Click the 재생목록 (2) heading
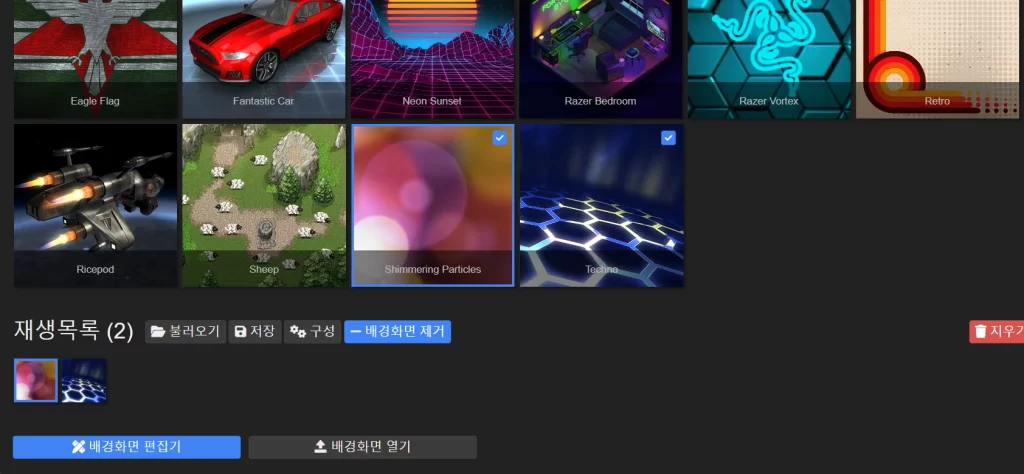The width and height of the screenshot is (1024, 474). (x=73, y=331)
